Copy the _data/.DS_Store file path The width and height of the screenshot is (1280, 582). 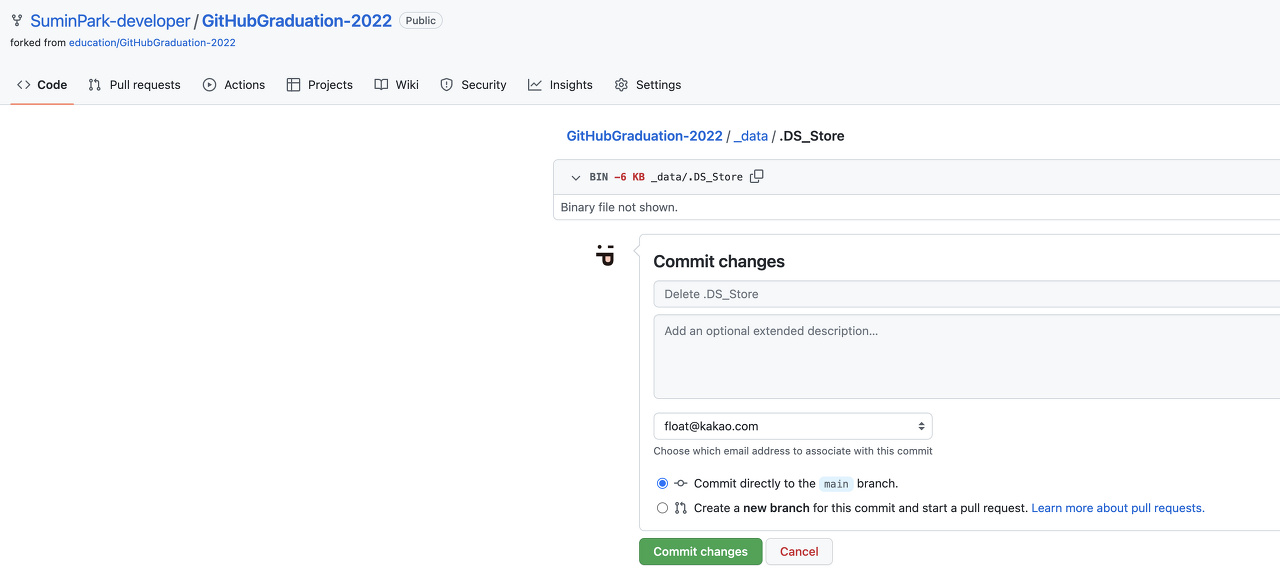coord(757,177)
